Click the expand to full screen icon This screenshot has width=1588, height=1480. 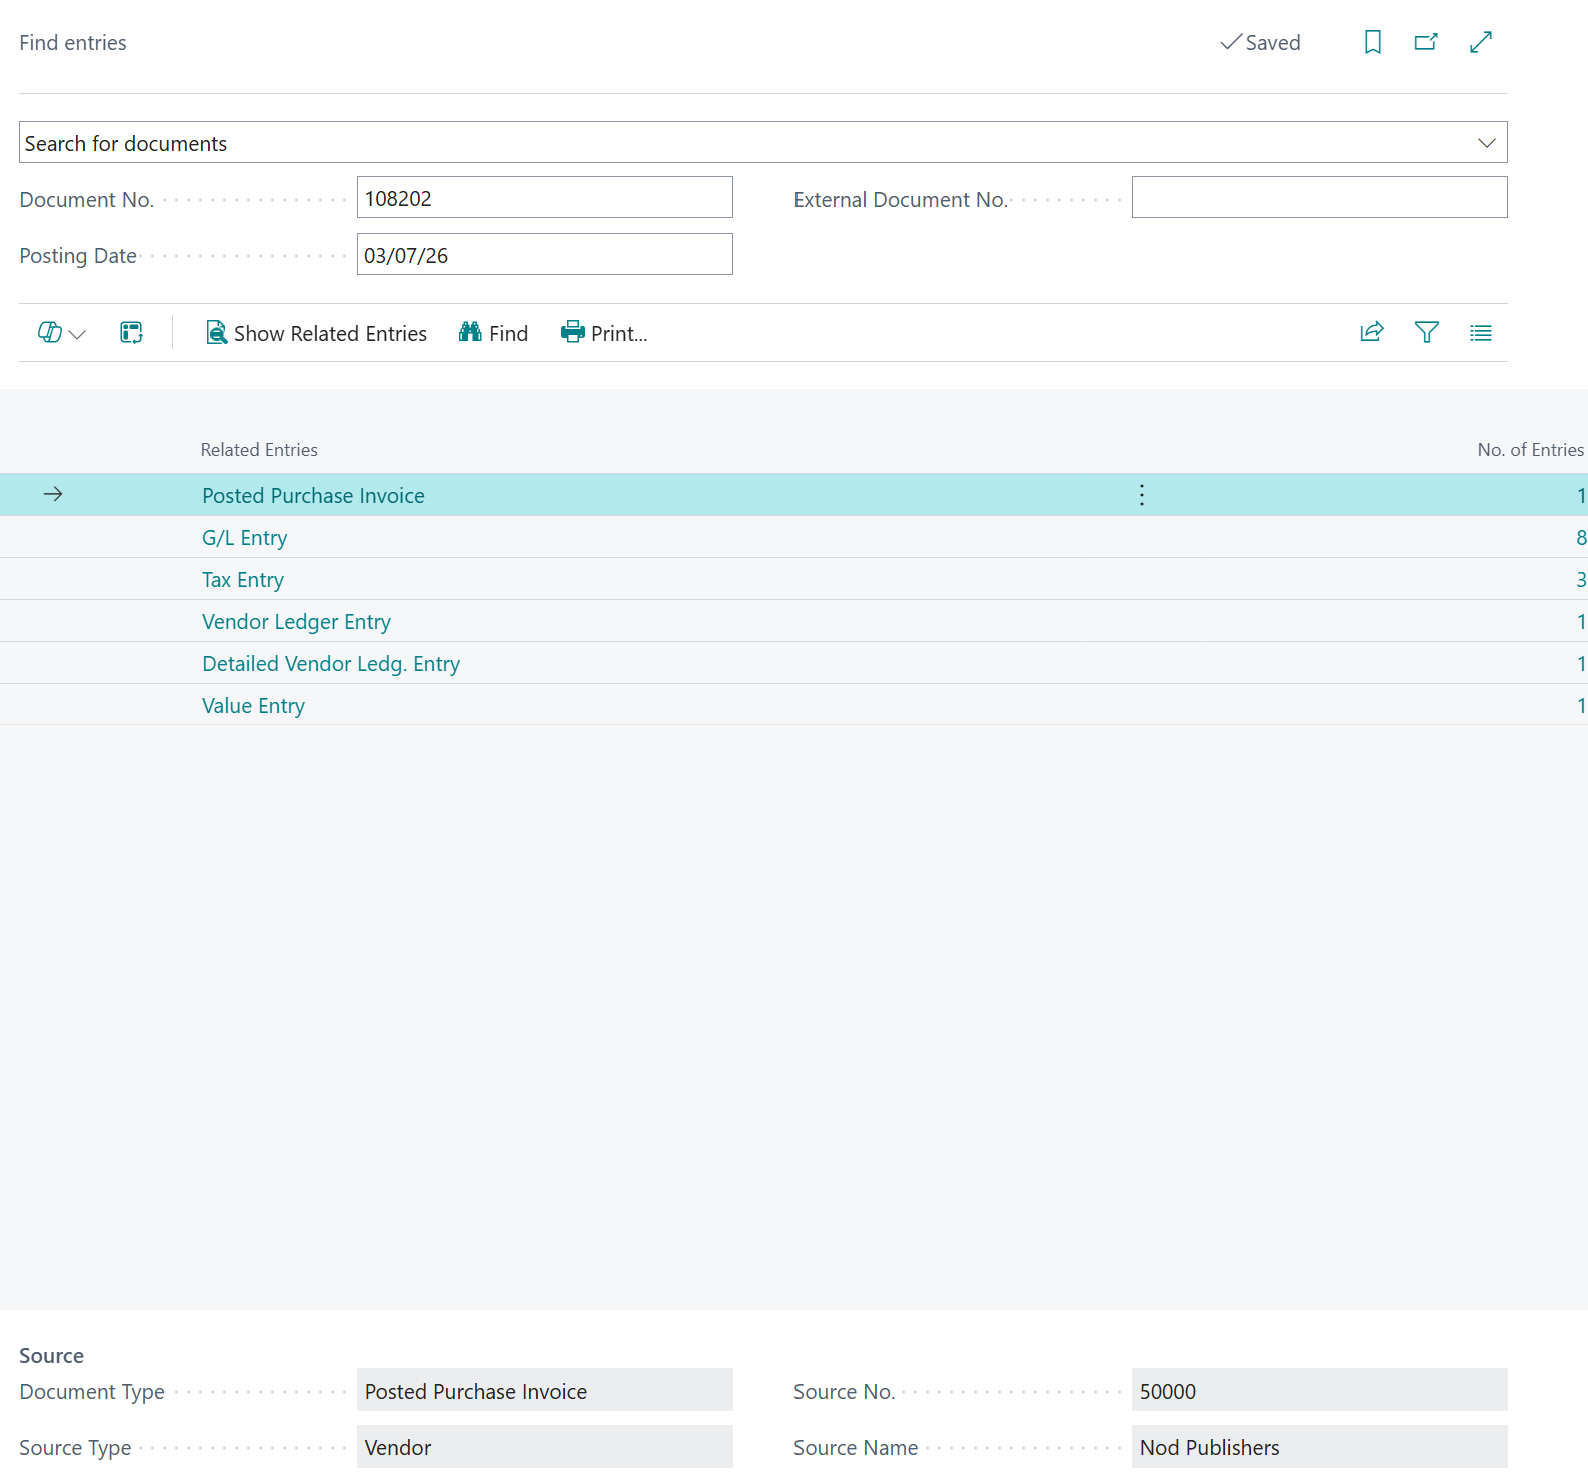pyautogui.click(x=1481, y=42)
